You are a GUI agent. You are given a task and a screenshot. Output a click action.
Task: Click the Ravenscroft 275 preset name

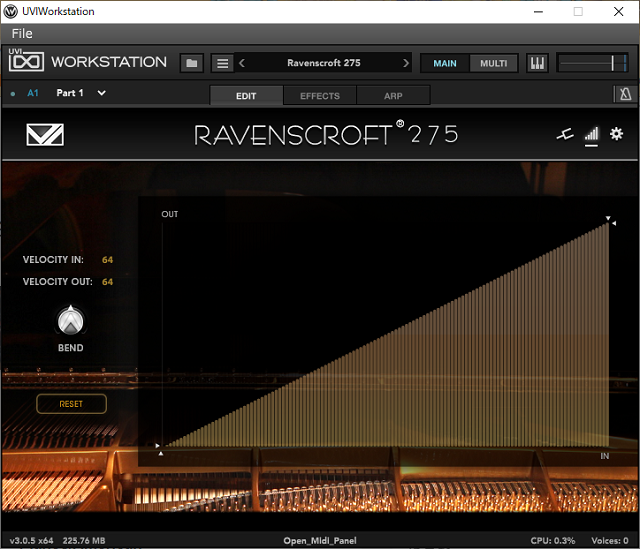pyautogui.click(x=324, y=63)
